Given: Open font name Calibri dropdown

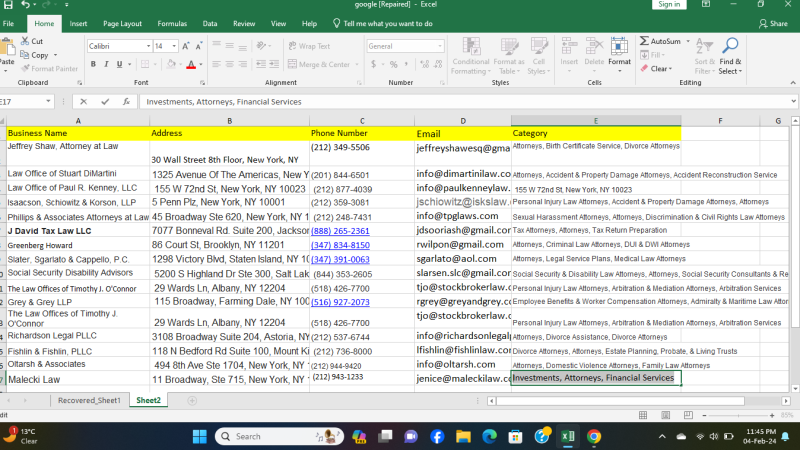Looking at the screenshot, I should (x=148, y=46).
